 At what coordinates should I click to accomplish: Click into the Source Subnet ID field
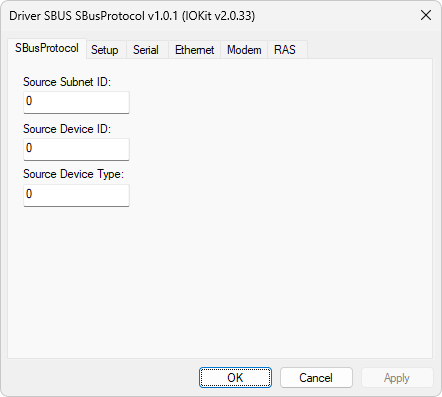click(x=76, y=102)
